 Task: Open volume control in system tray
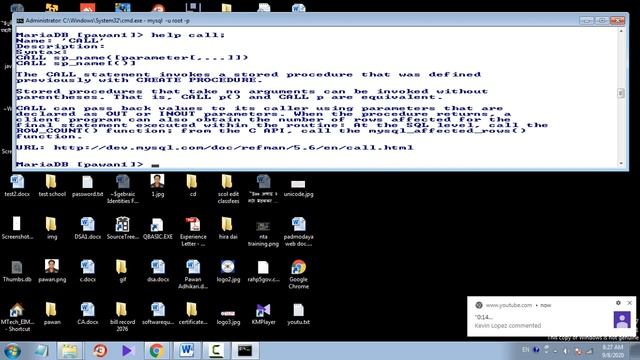[565, 351]
